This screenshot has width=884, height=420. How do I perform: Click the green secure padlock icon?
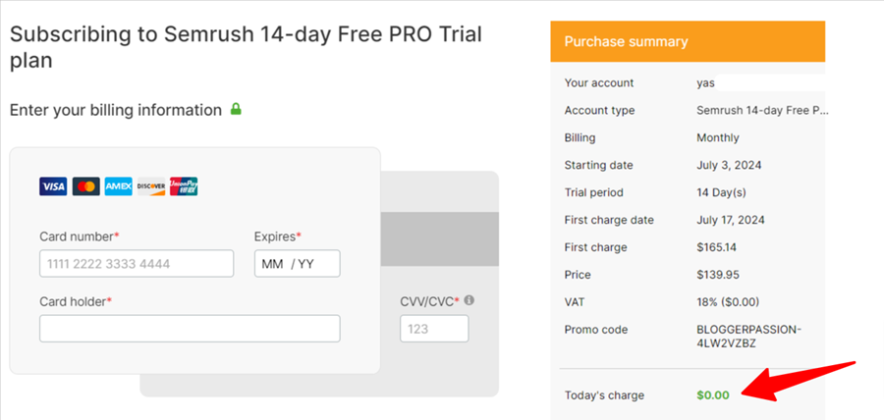[236, 109]
